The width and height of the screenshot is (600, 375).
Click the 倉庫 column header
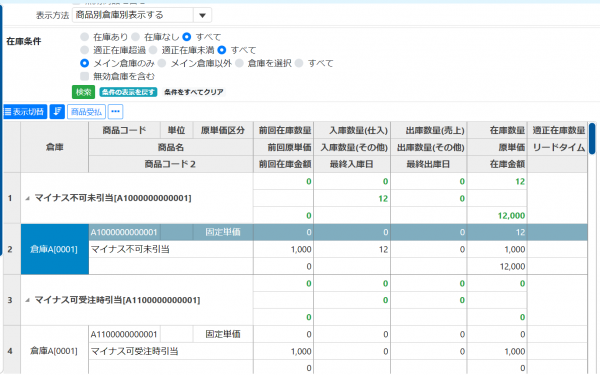tap(55, 147)
